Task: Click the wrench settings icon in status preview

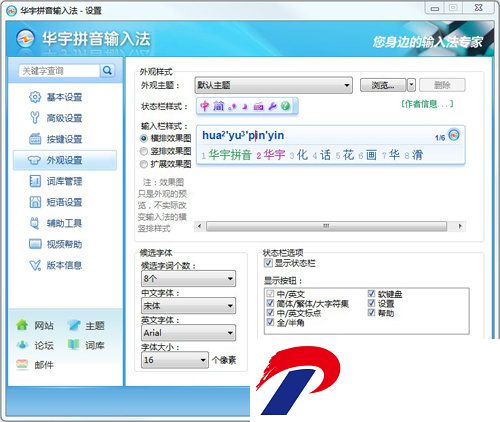Action: pos(272,107)
